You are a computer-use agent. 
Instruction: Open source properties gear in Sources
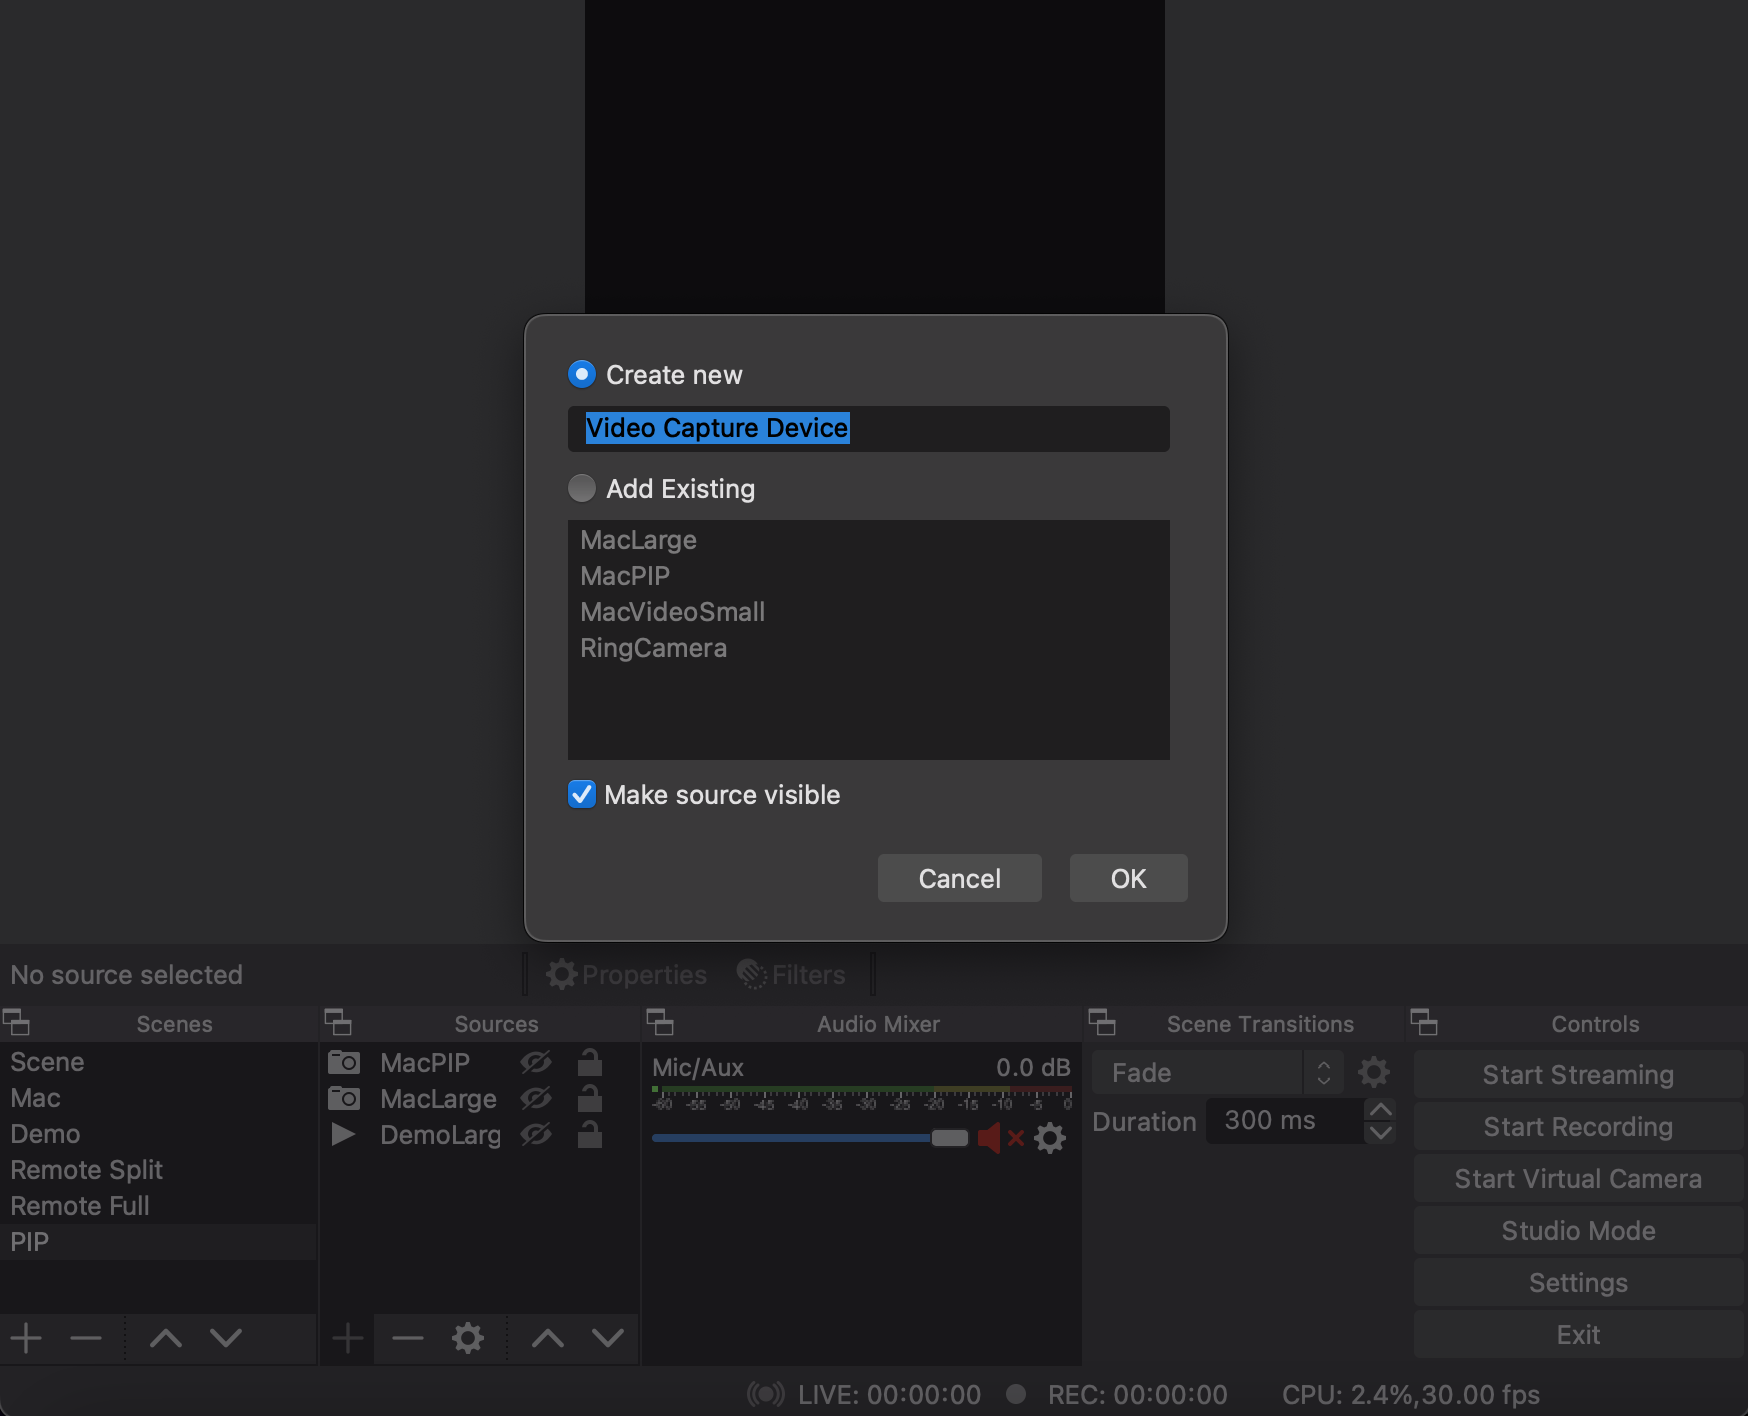coord(468,1338)
